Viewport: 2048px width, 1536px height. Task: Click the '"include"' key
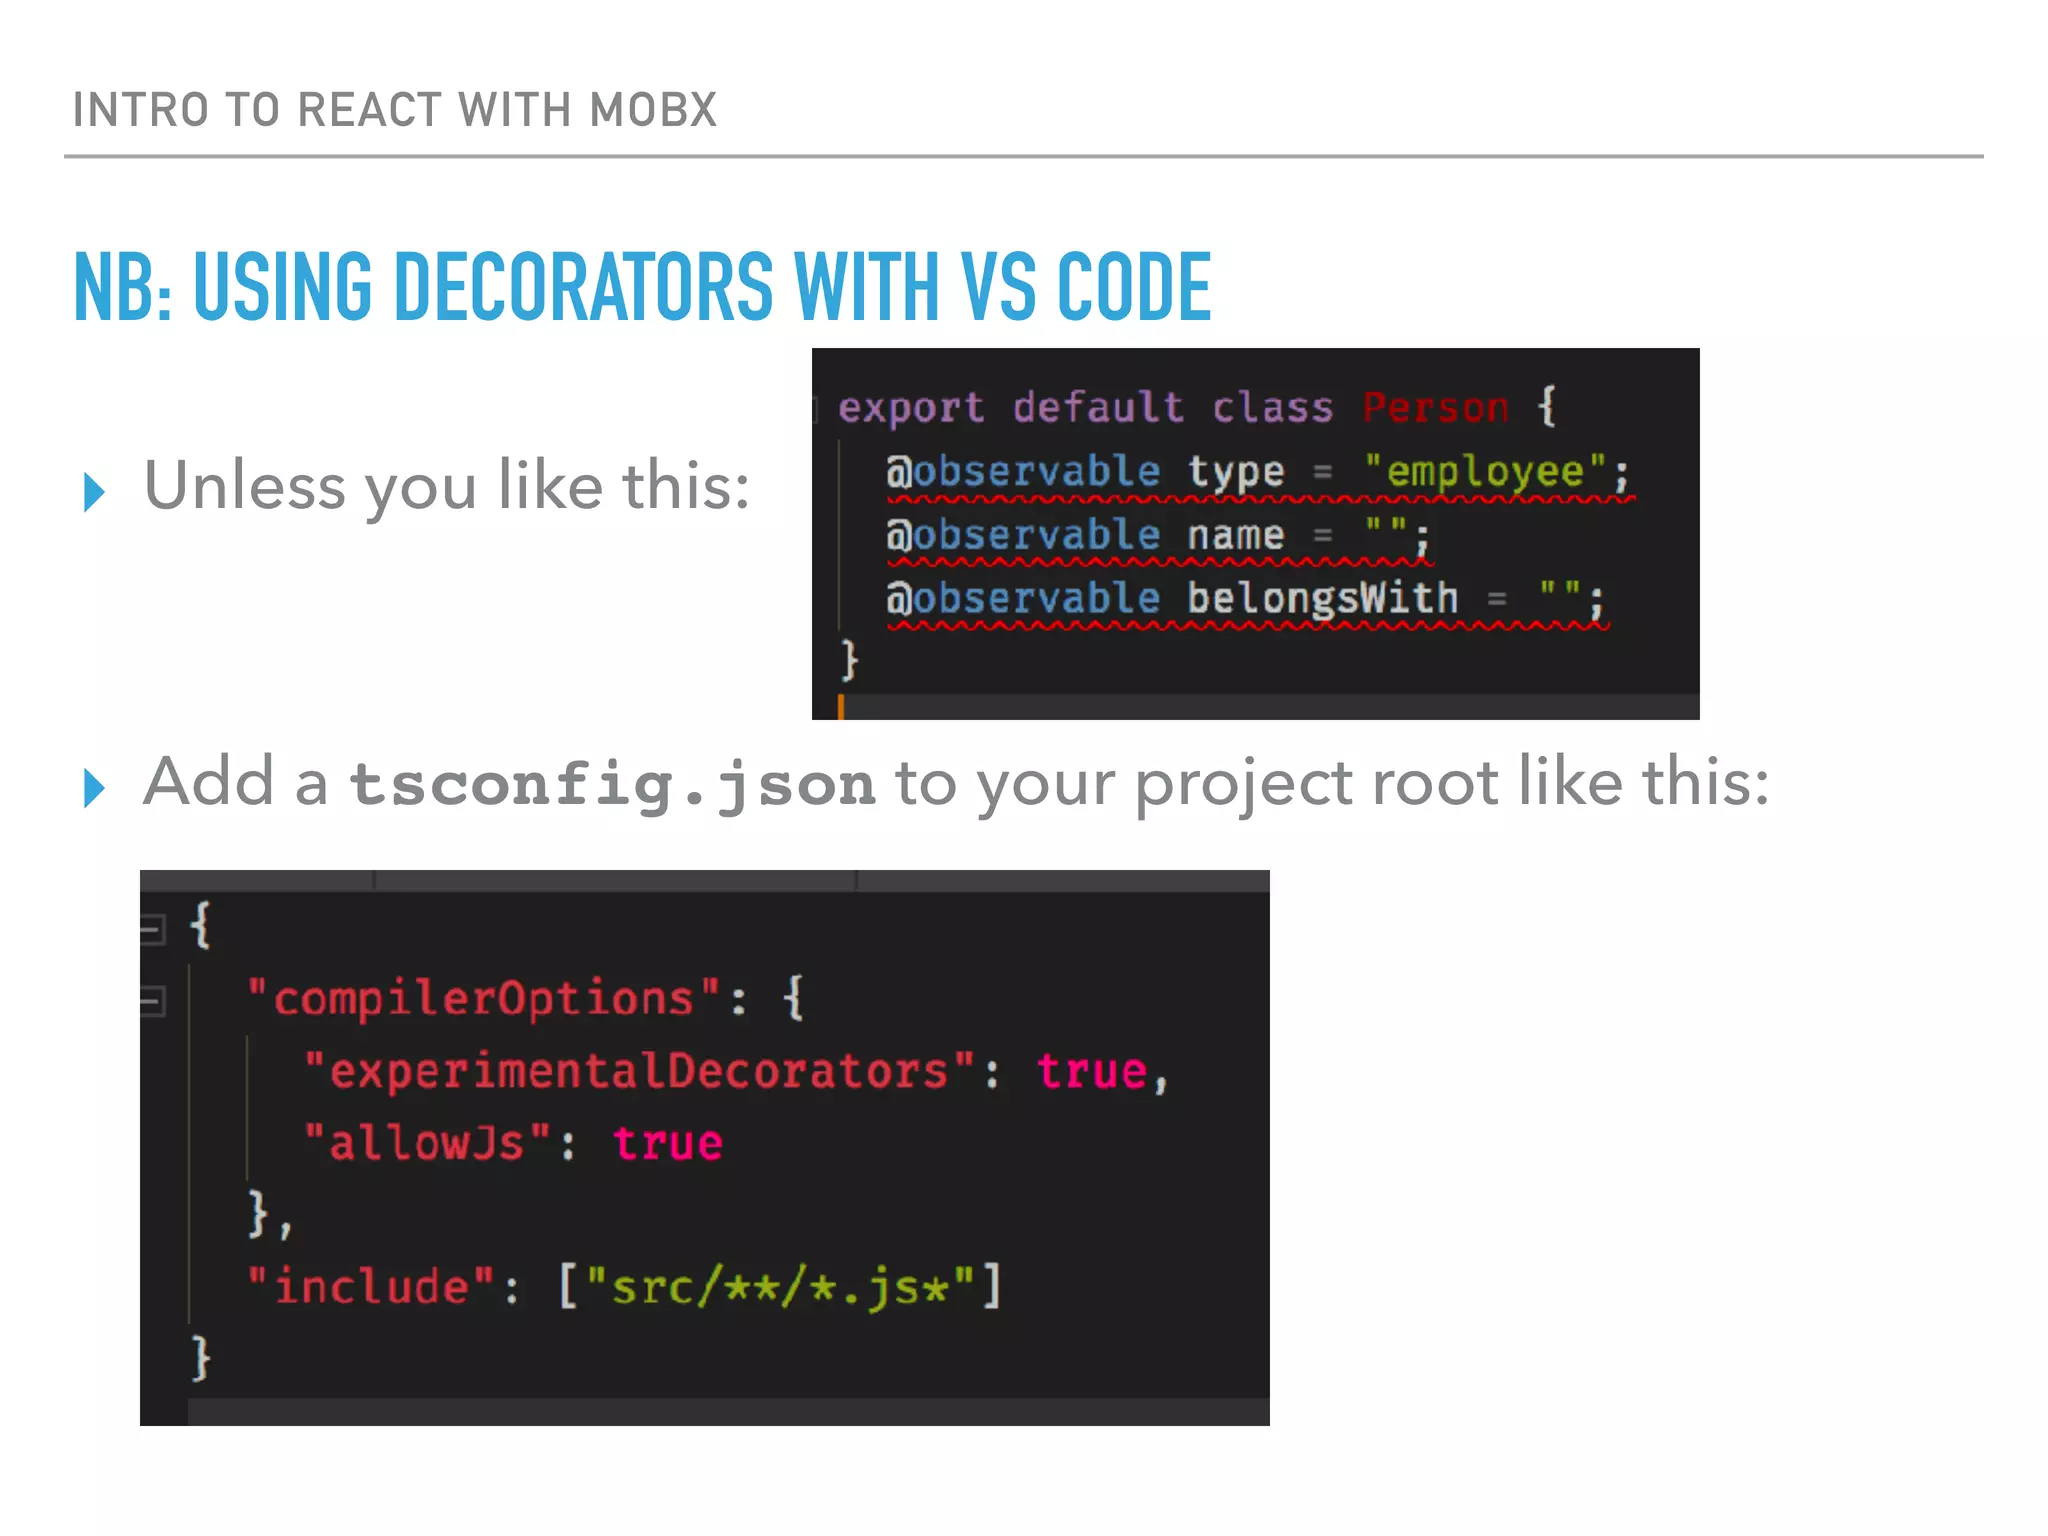tap(371, 1287)
